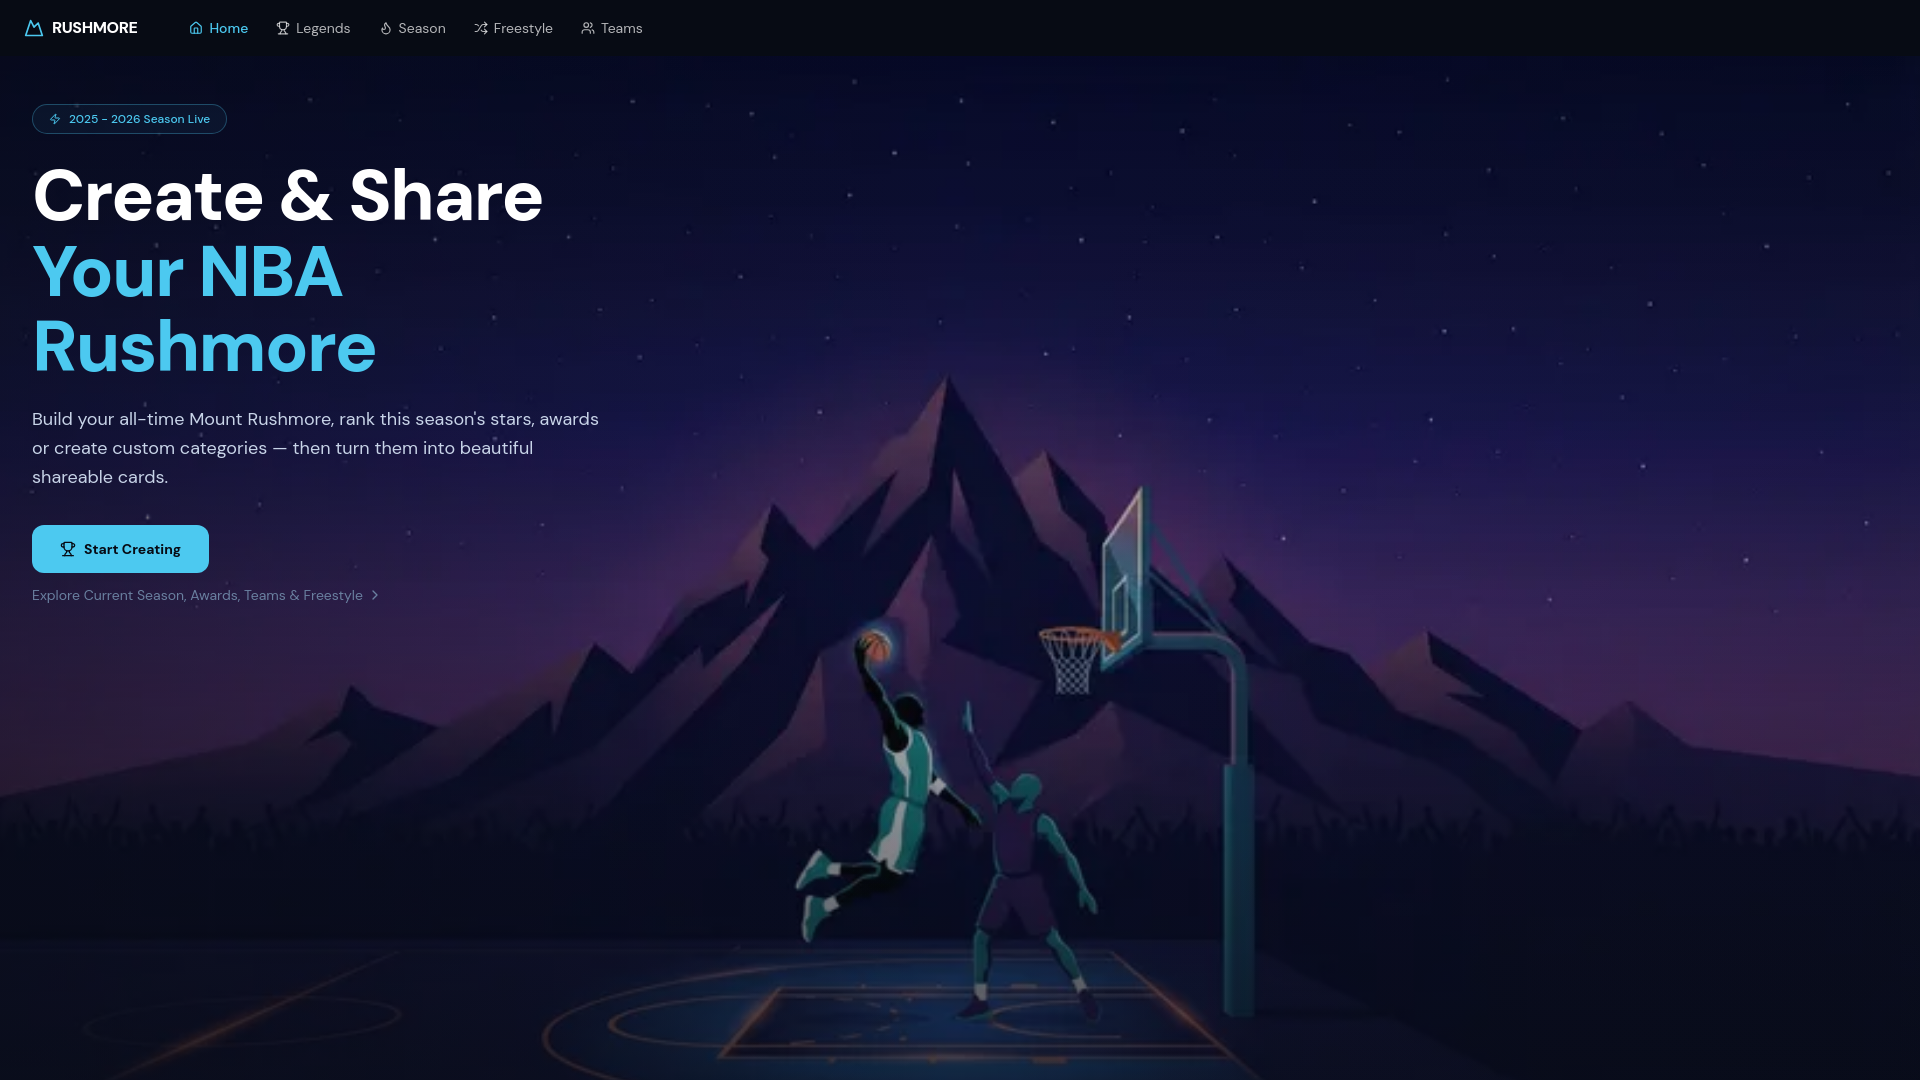Click the Home house icon
This screenshot has width=1920, height=1080.
[x=196, y=28]
